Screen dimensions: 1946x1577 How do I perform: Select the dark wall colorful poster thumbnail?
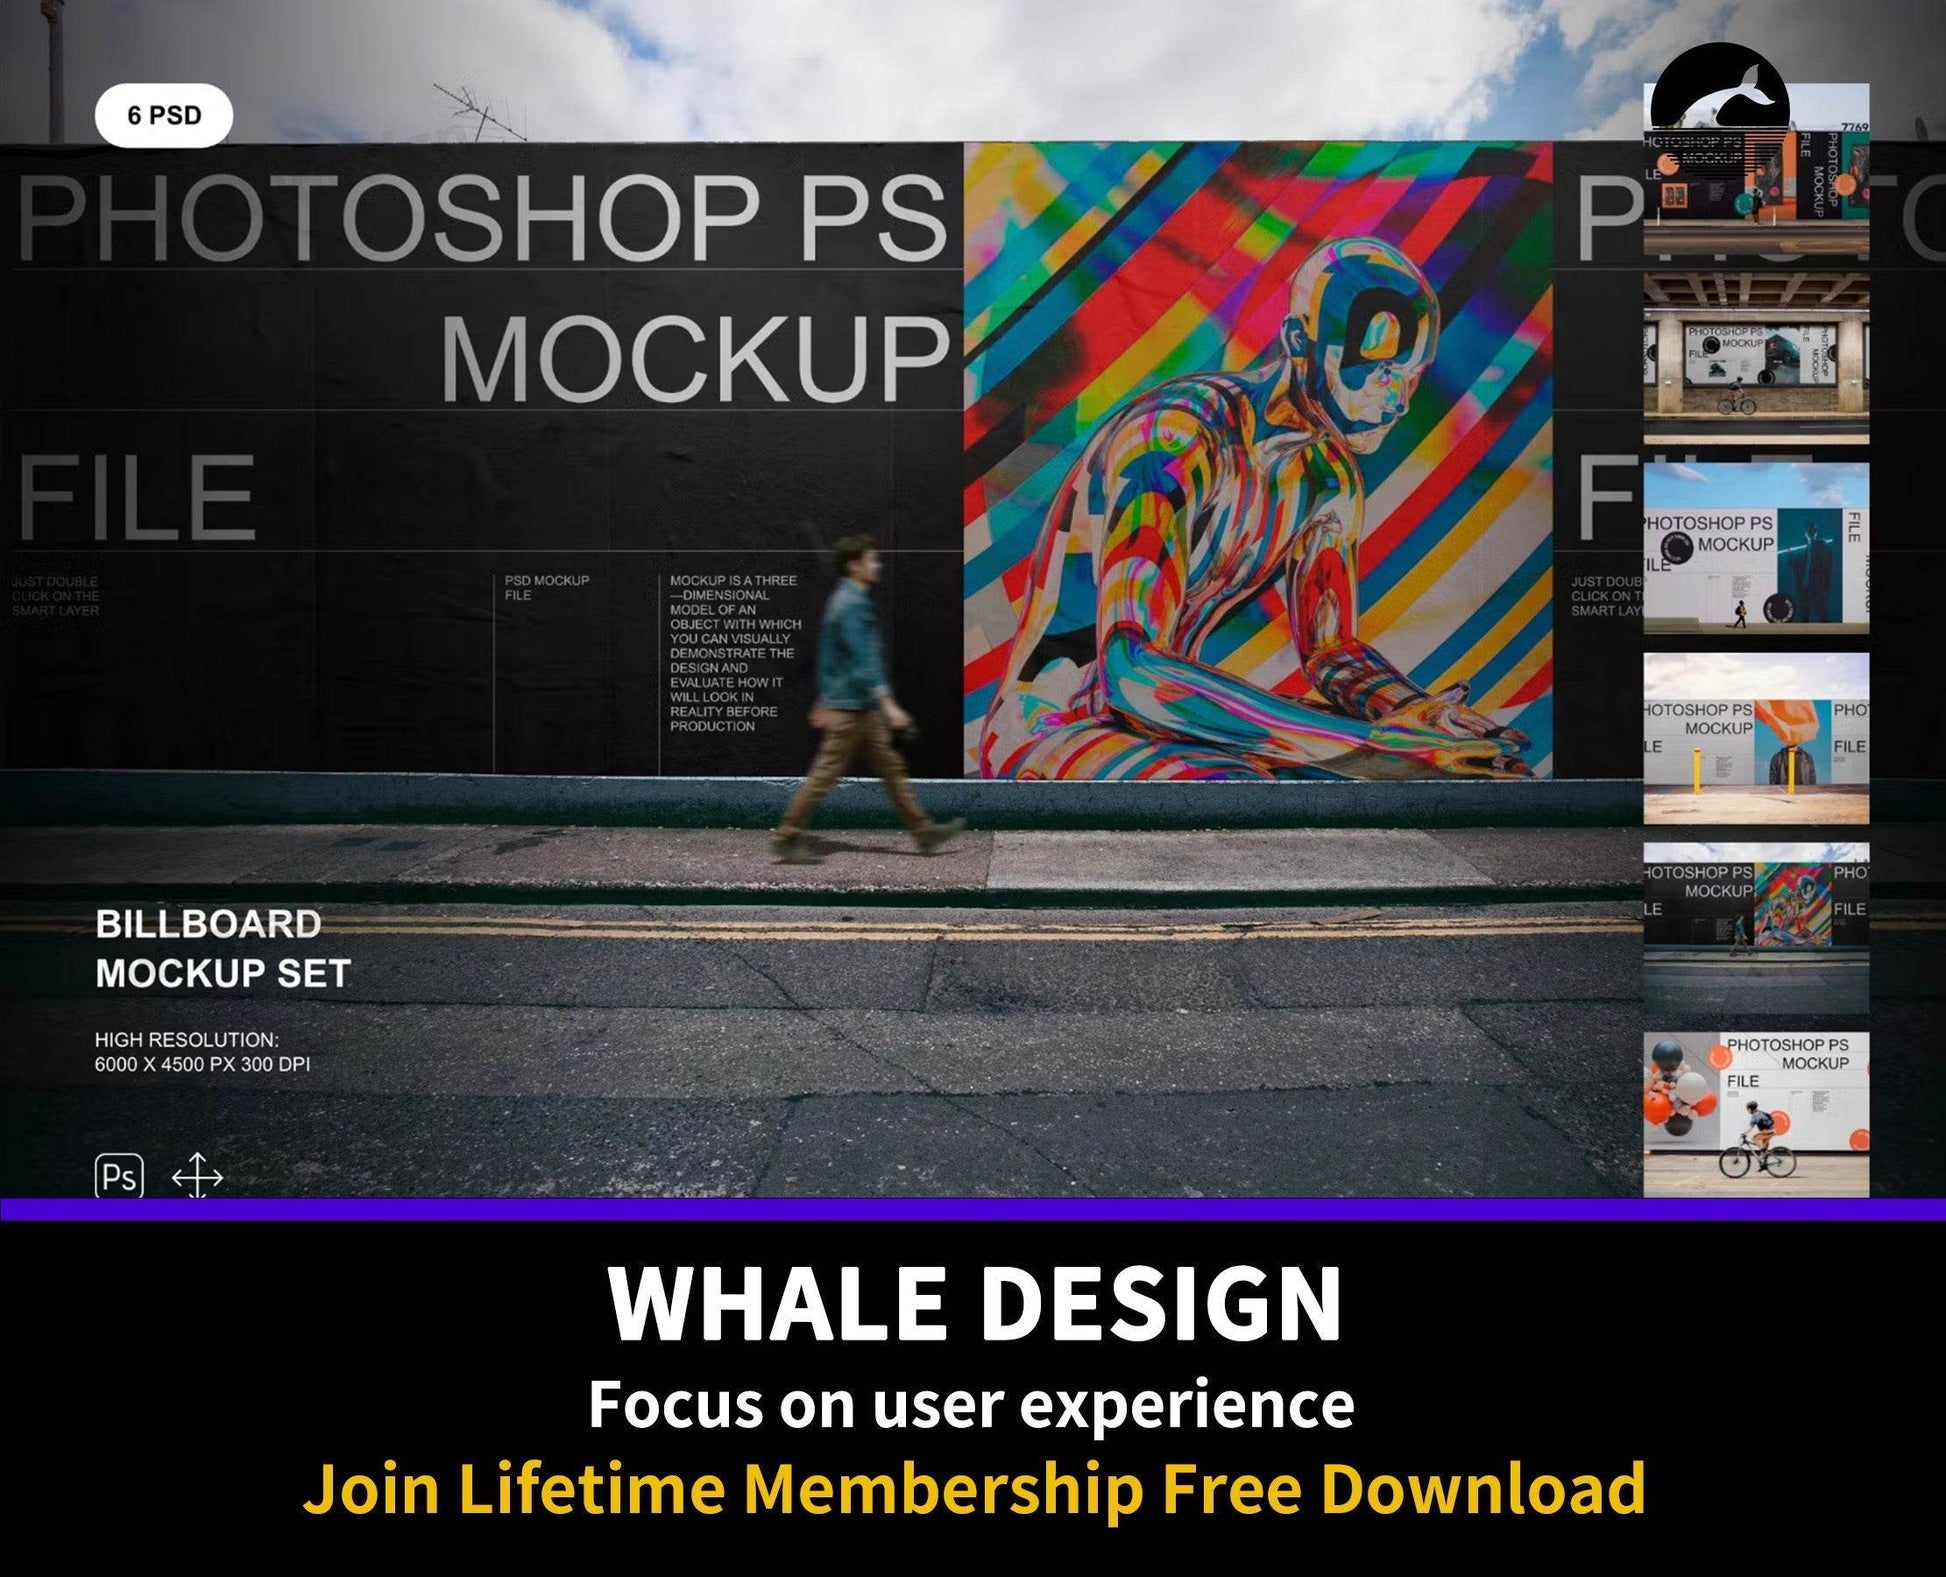coord(1756,926)
